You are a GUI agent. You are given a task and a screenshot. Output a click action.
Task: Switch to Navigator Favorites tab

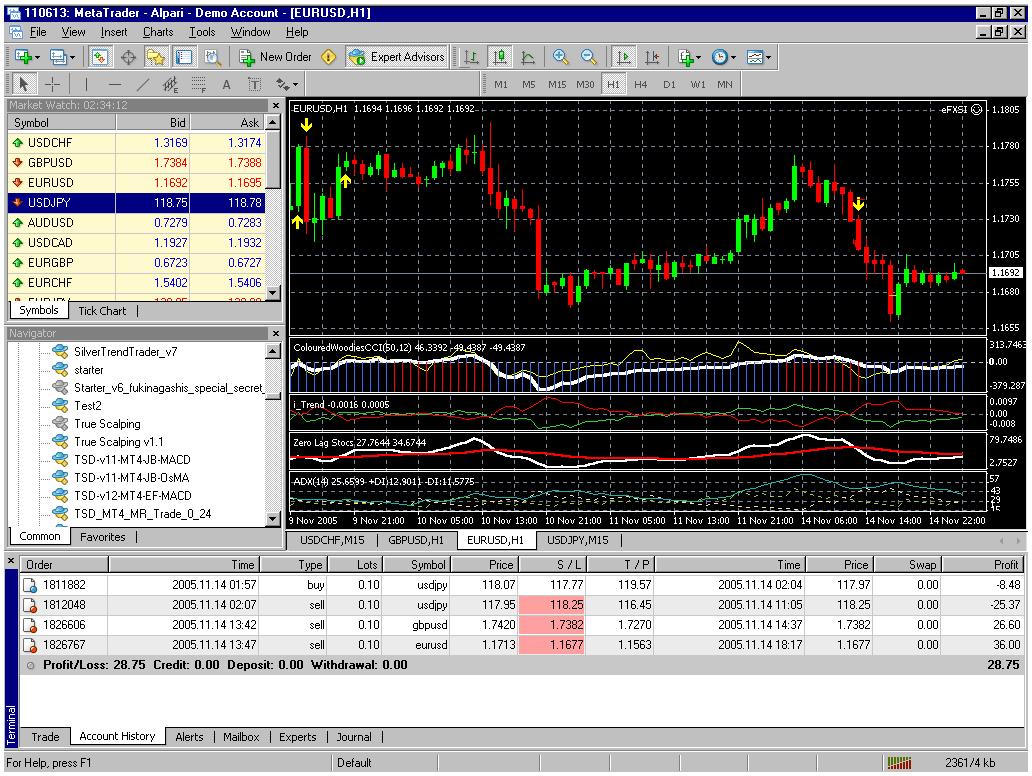(x=103, y=537)
